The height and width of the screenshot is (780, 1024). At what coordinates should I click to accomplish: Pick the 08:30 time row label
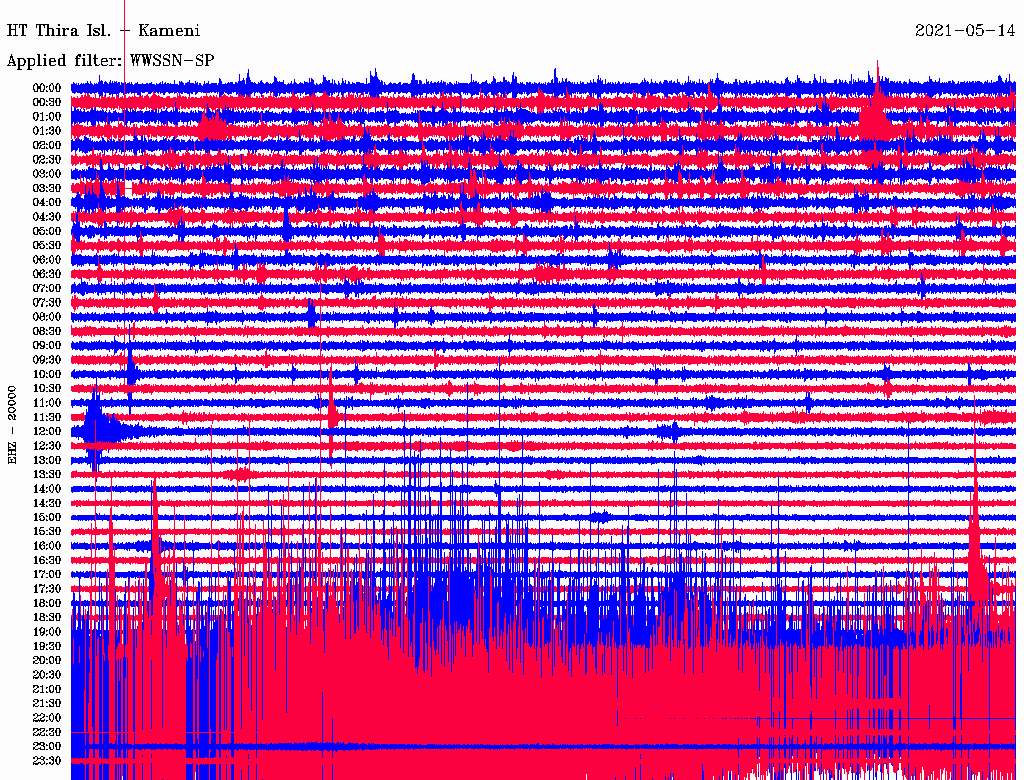[x=47, y=331]
